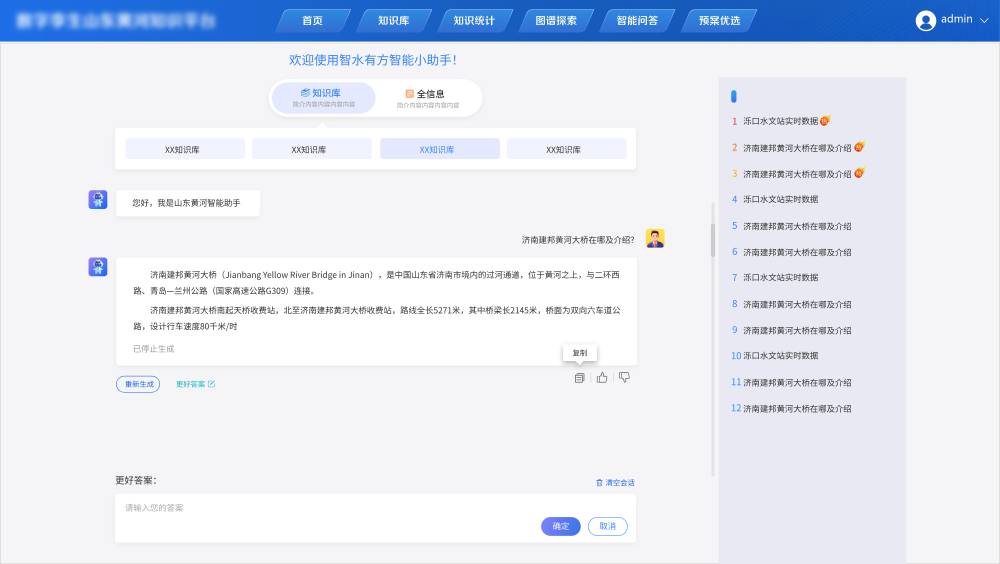Go to the 首页 nav item

pos(312,20)
